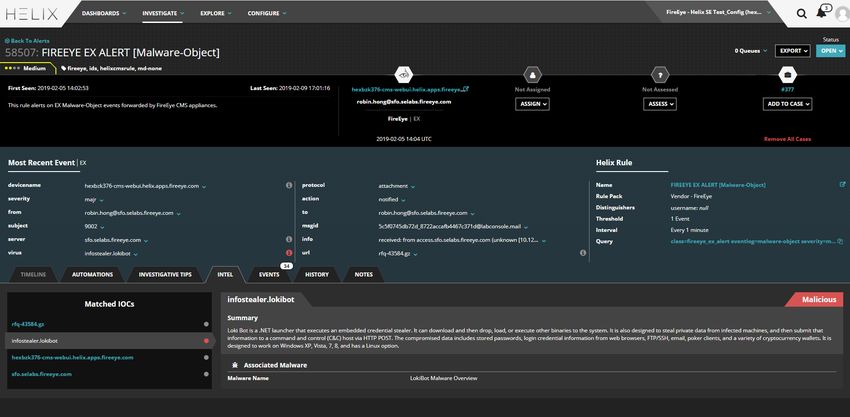Click 'to' address robin.hong@sfo.selabs.fireeye.com
The width and height of the screenshot is (850, 417).
pyautogui.click(x=423, y=213)
